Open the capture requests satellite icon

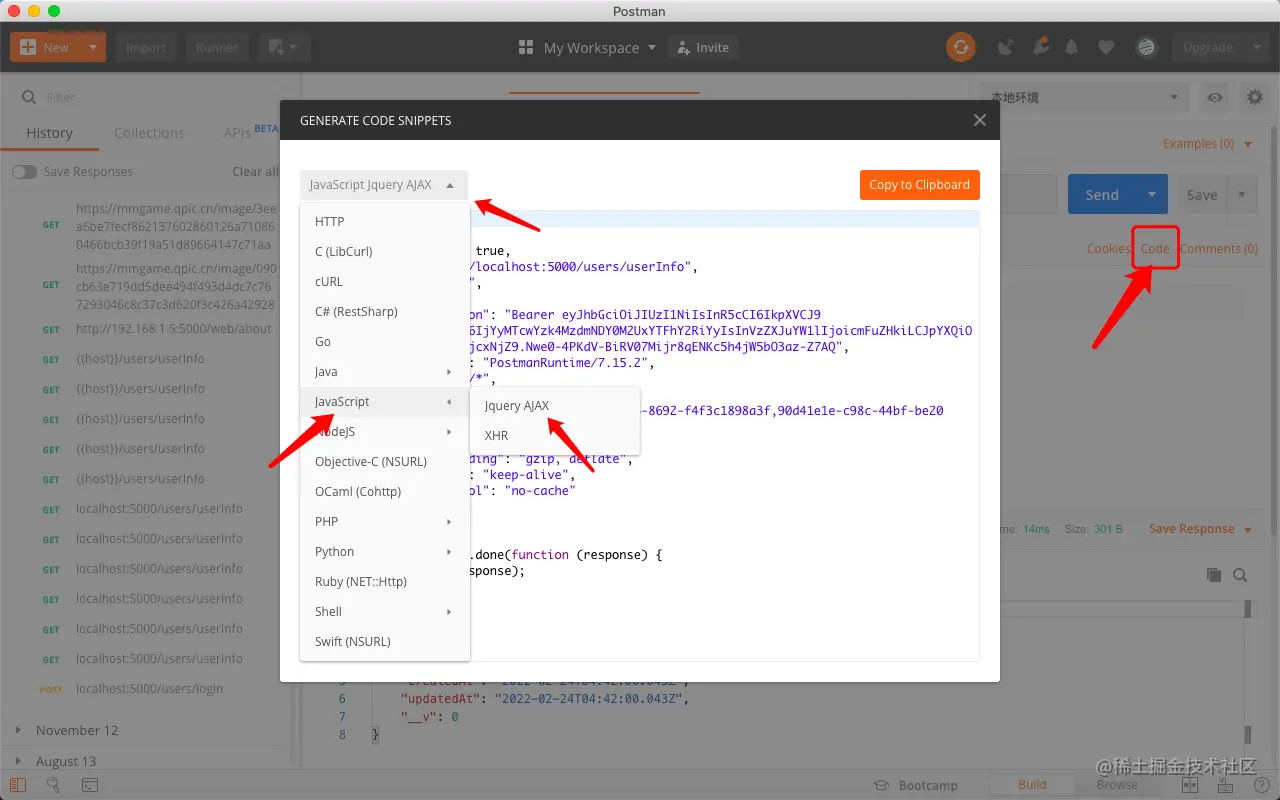(x=1006, y=47)
